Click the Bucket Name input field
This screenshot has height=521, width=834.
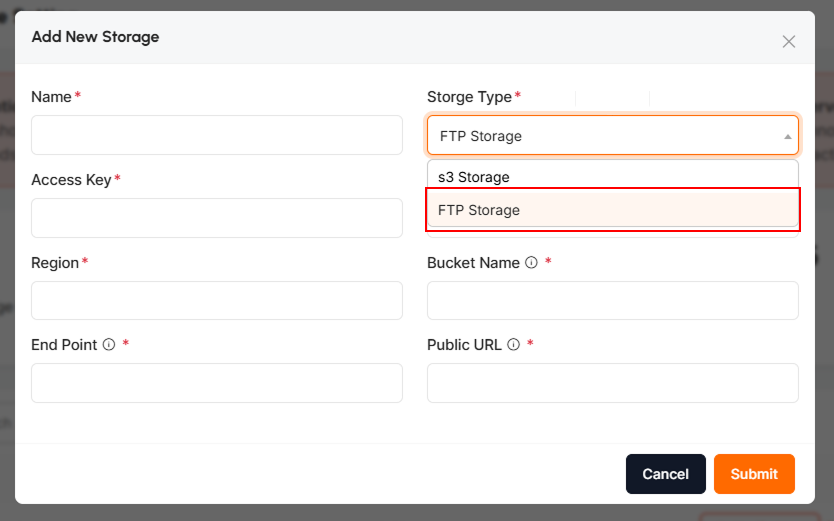click(x=612, y=300)
